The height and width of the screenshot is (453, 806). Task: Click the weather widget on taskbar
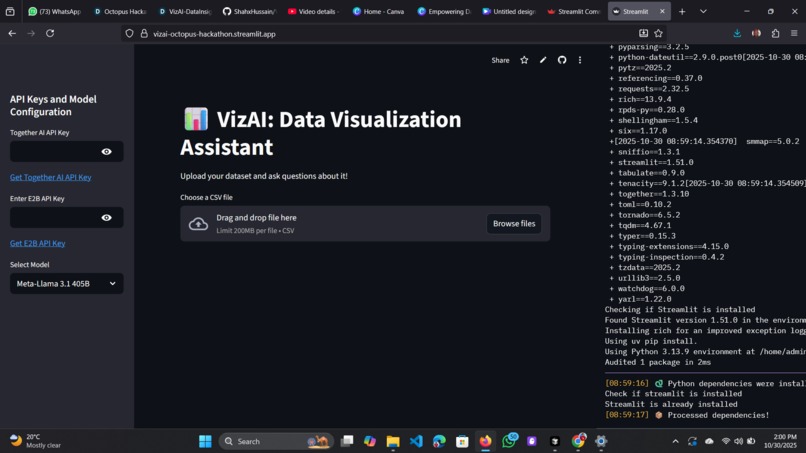(35, 441)
